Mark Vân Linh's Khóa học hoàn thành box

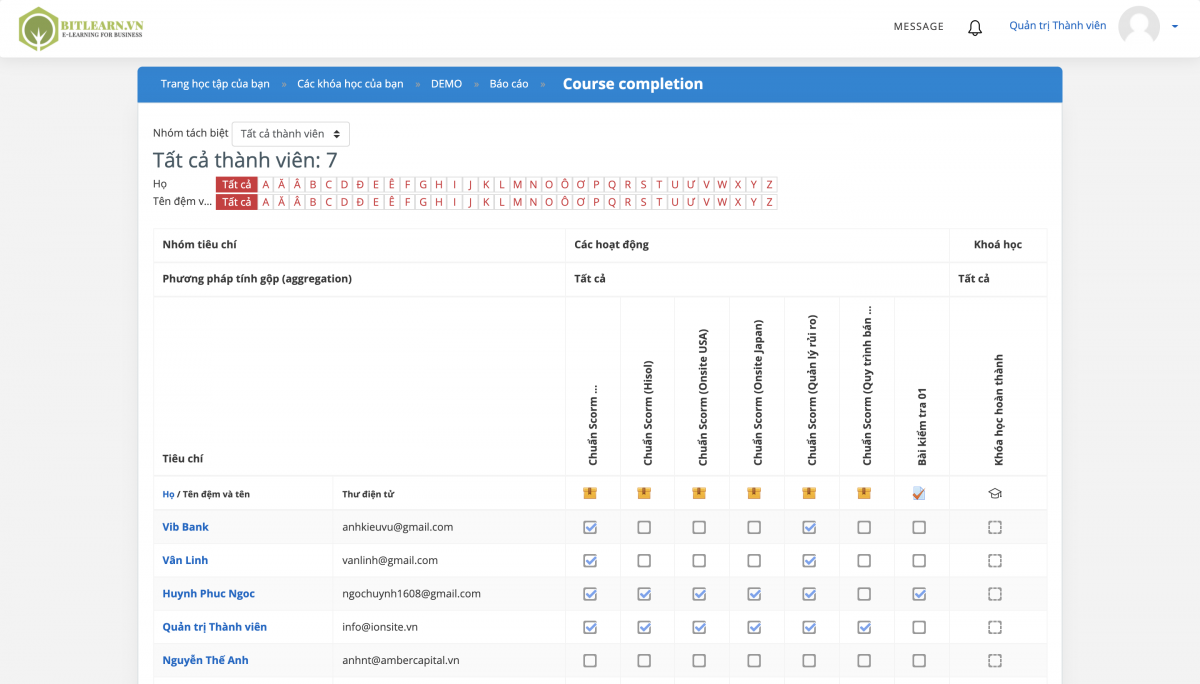click(995, 560)
